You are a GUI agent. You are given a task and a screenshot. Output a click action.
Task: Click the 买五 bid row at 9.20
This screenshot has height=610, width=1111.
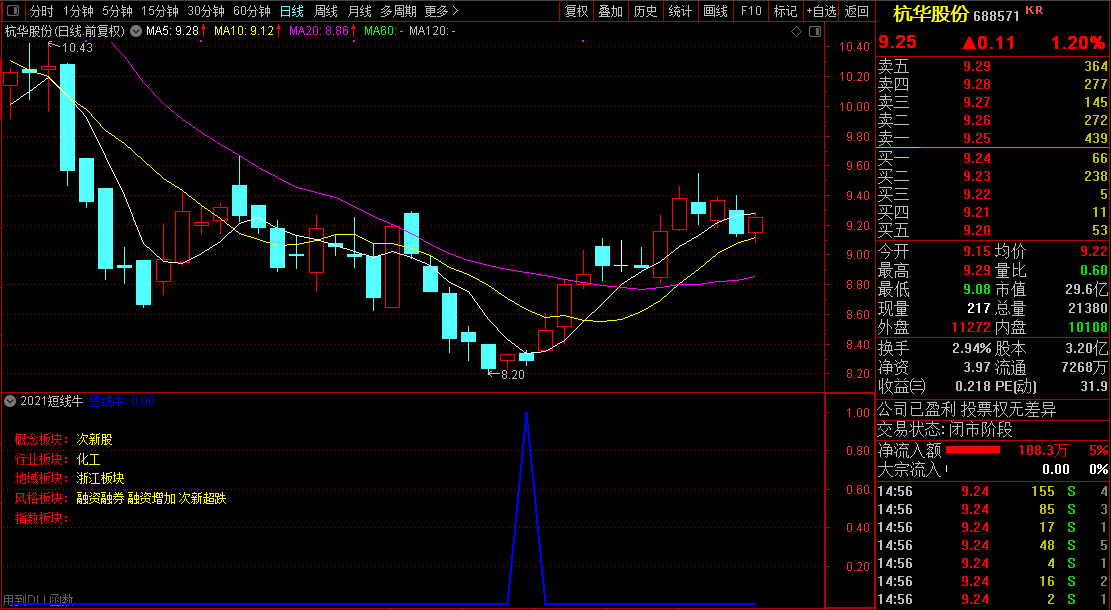(993, 230)
